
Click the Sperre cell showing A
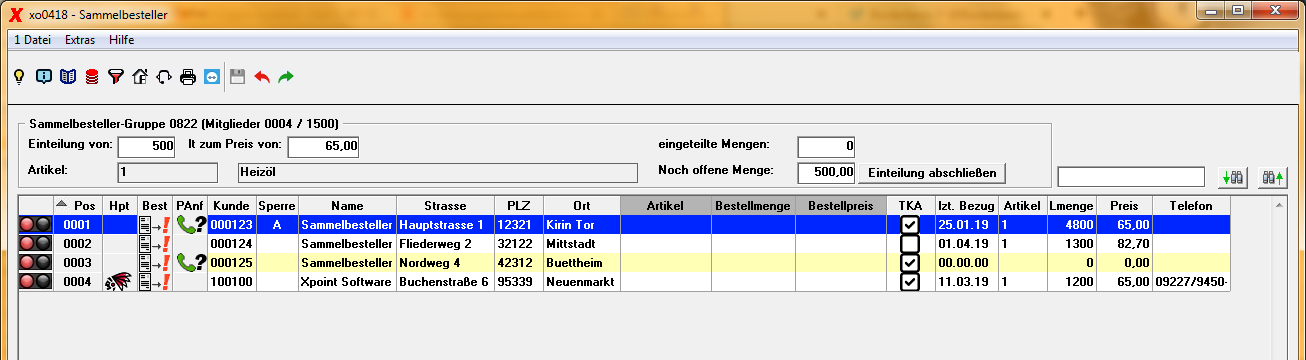(277, 225)
